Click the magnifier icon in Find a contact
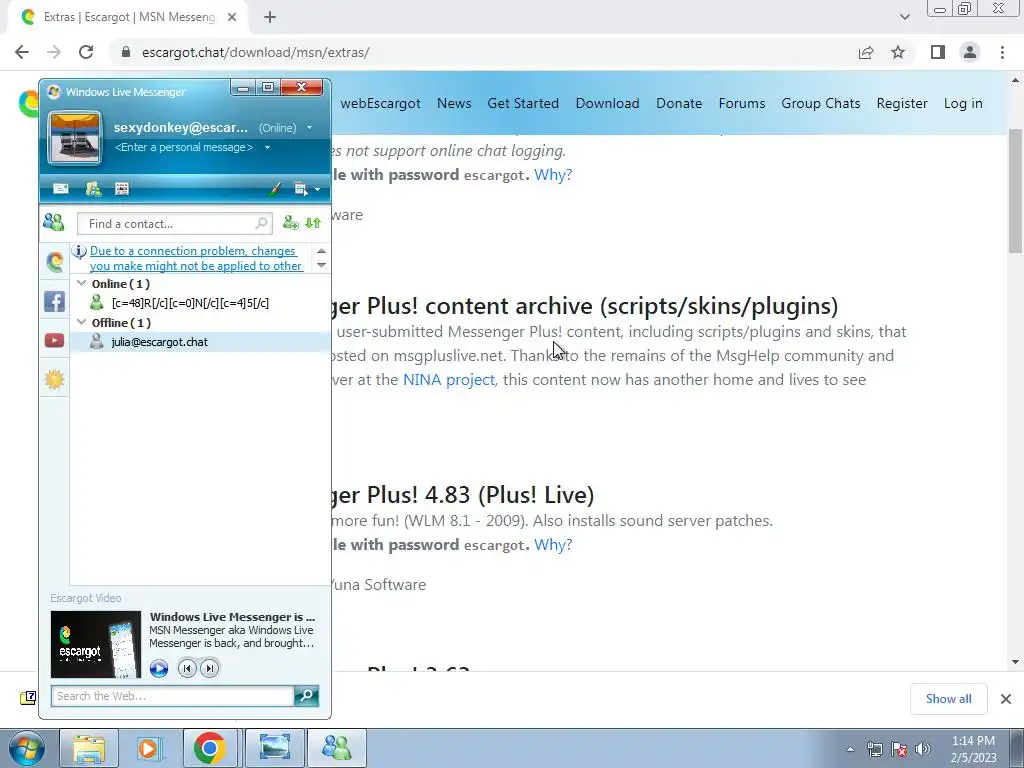 [x=261, y=223]
